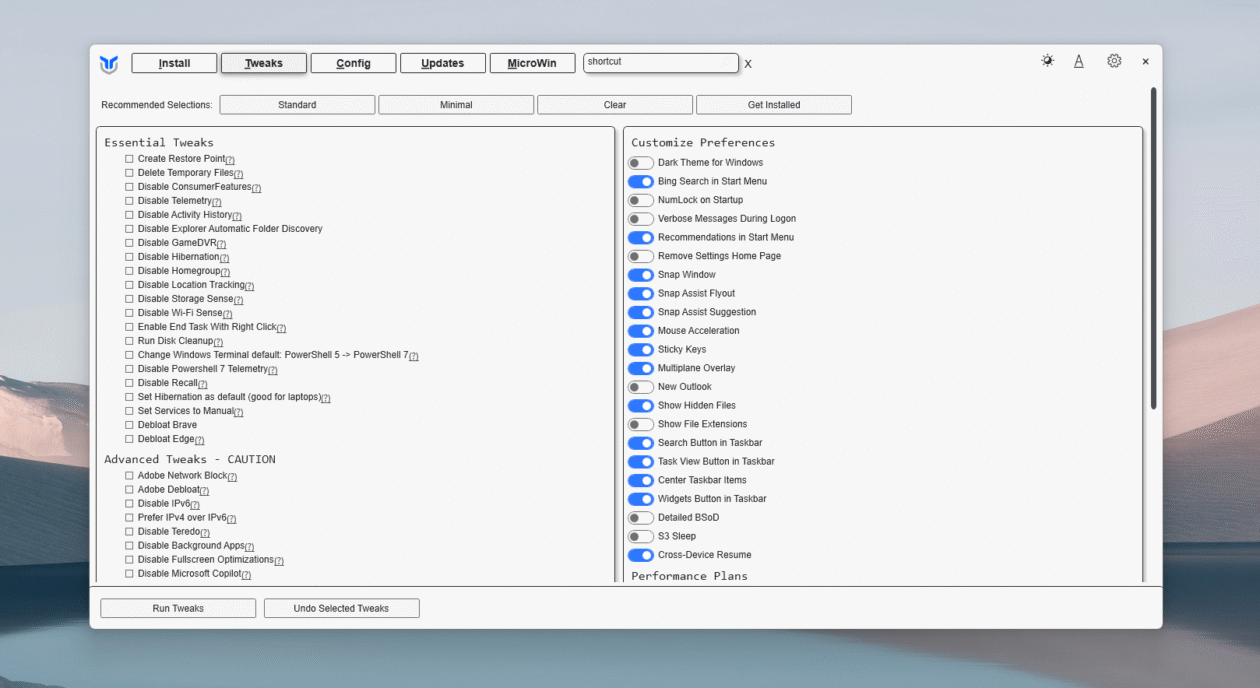Check the Delete Temporary Files checkbox

pyautogui.click(x=129, y=173)
